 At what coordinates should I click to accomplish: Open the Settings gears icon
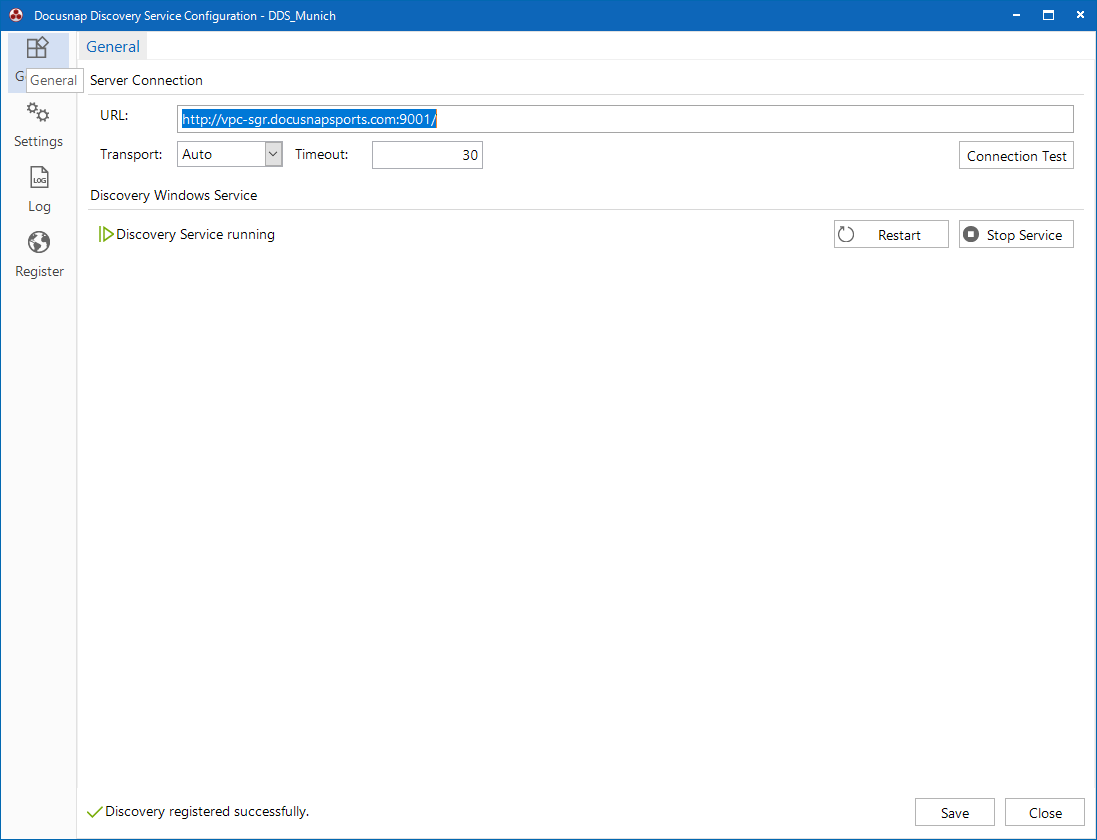[38, 112]
